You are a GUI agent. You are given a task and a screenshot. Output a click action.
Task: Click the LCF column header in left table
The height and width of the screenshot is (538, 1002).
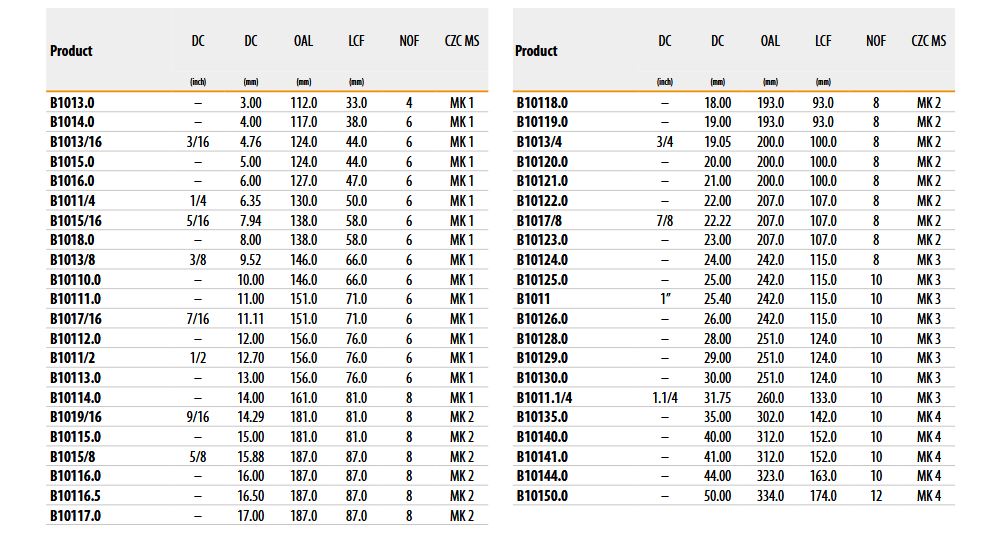[357, 41]
